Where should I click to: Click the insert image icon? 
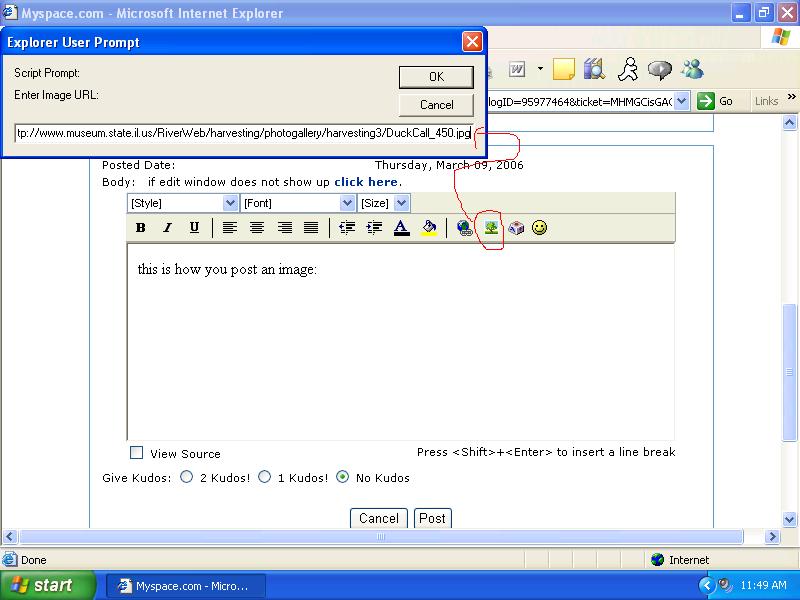click(x=491, y=228)
